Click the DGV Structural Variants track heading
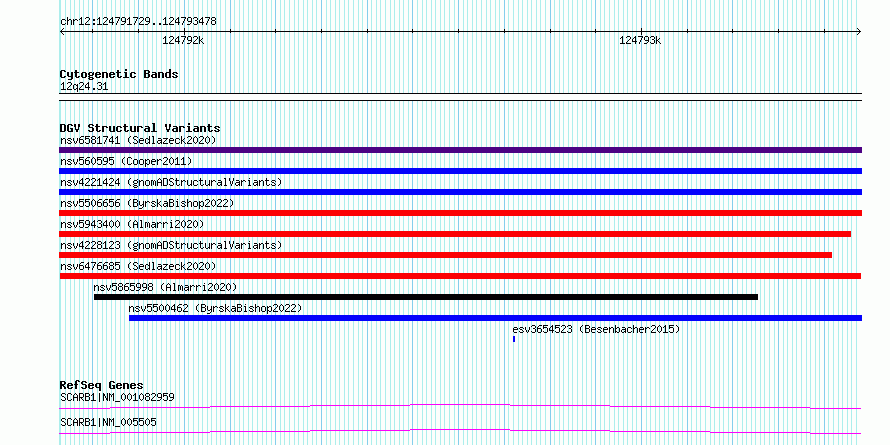890x445 pixels. click(x=140, y=128)
